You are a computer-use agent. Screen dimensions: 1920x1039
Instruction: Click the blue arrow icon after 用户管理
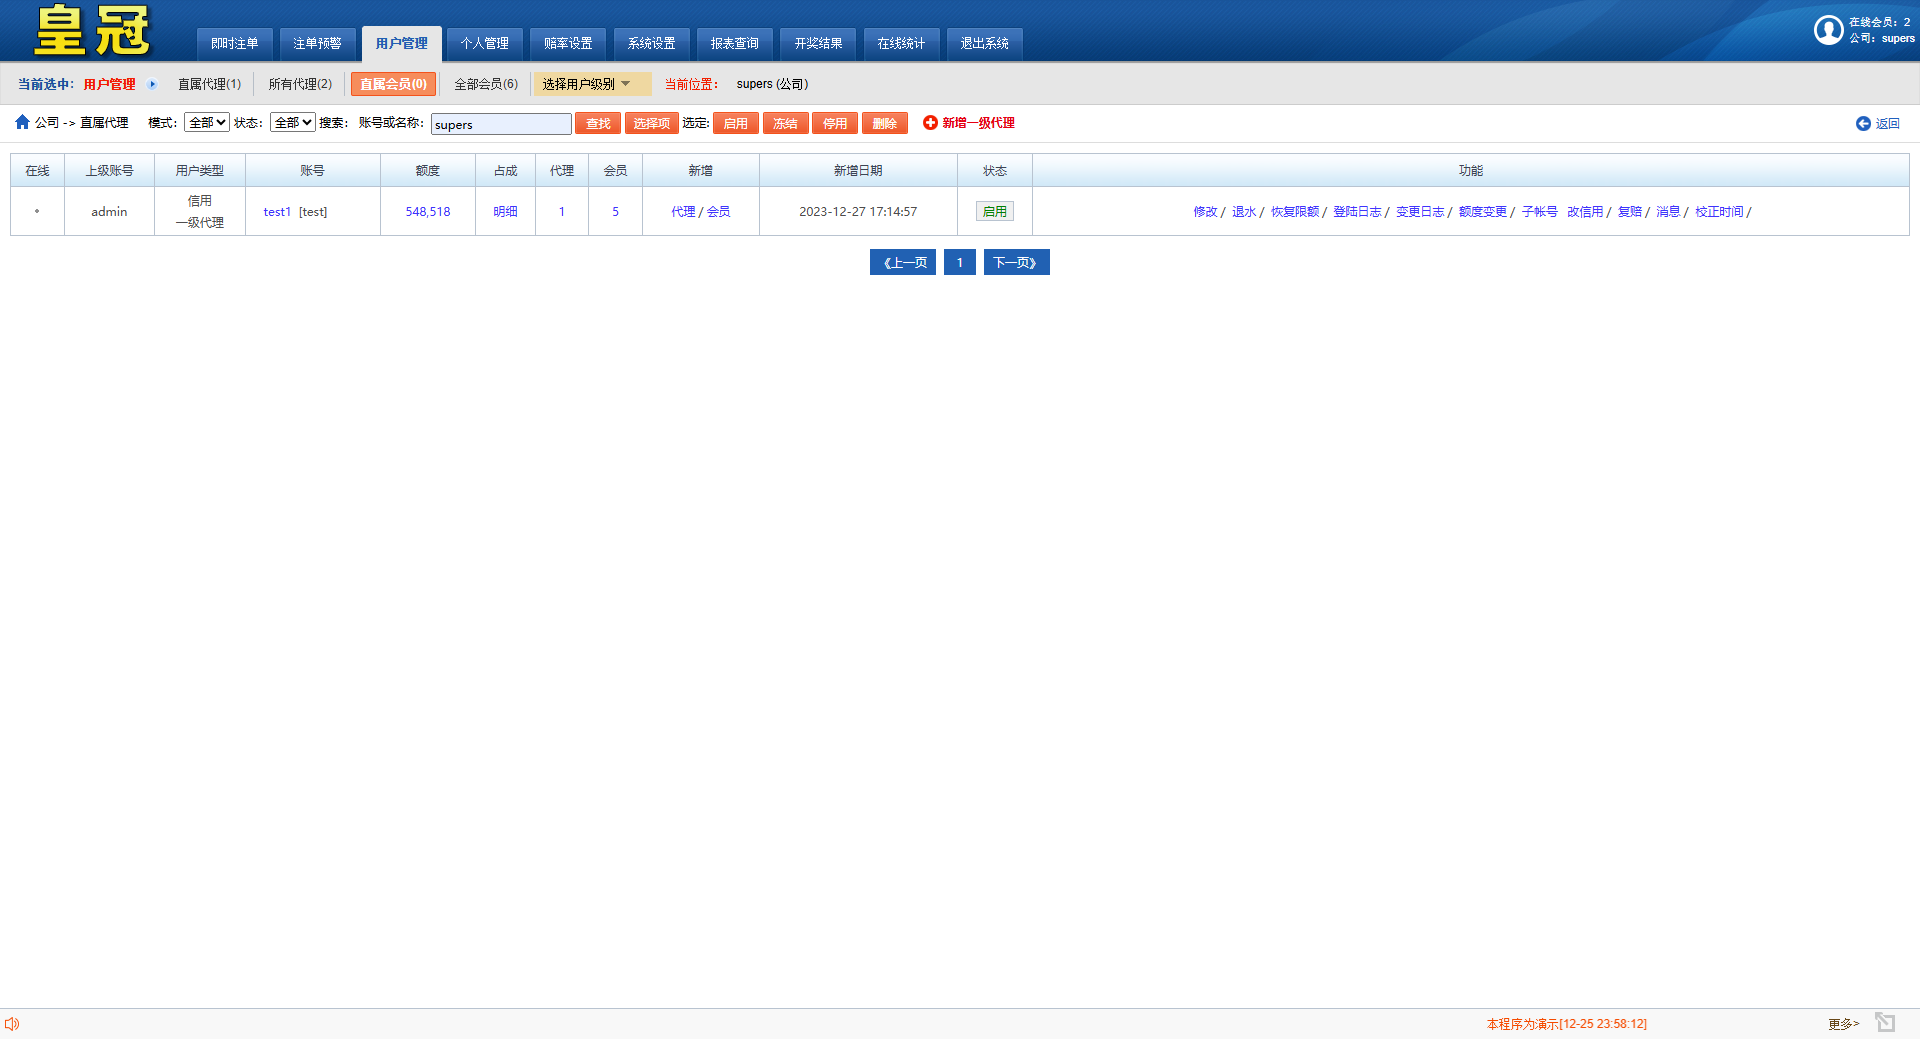tap(153, 85)
